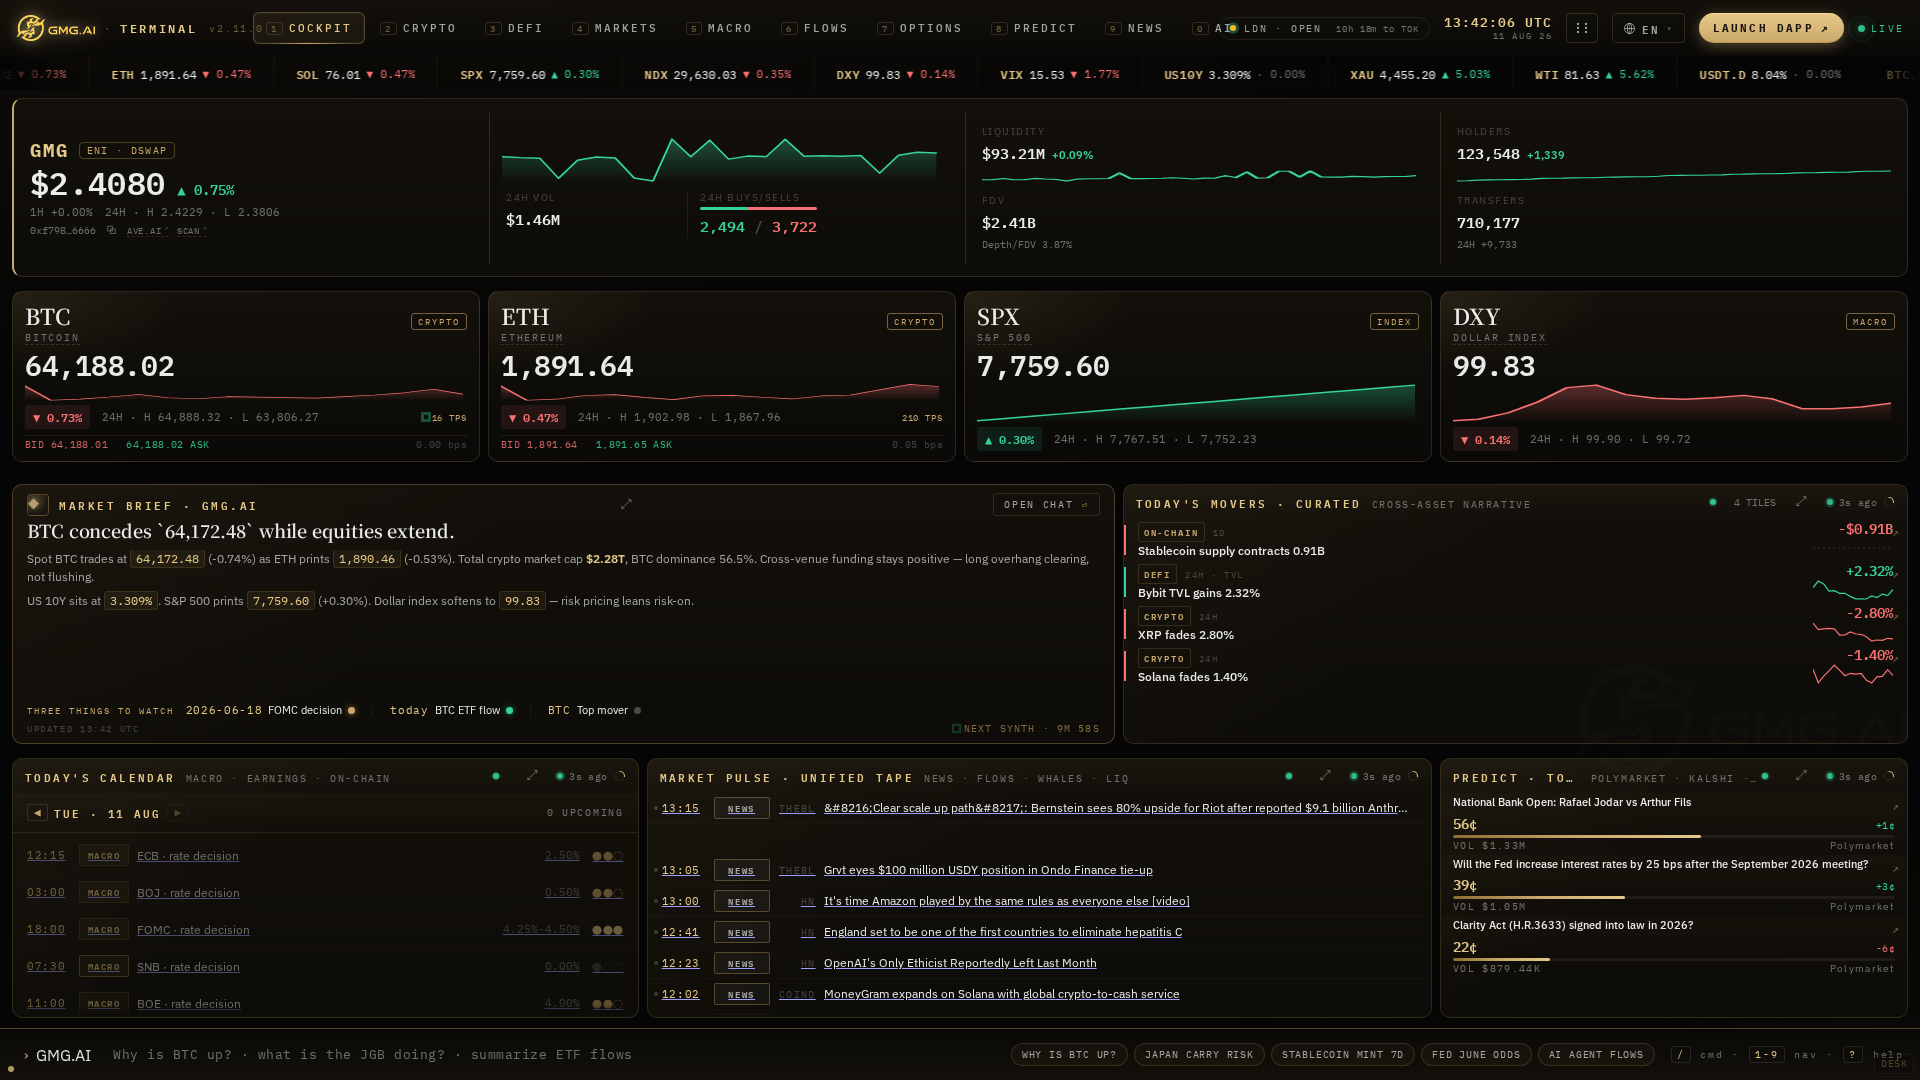Image resolution: width=1920 pixels, height=1080 pixels.
Task: Toggle the Next Synth checkbox
Action: click(956, 728)
